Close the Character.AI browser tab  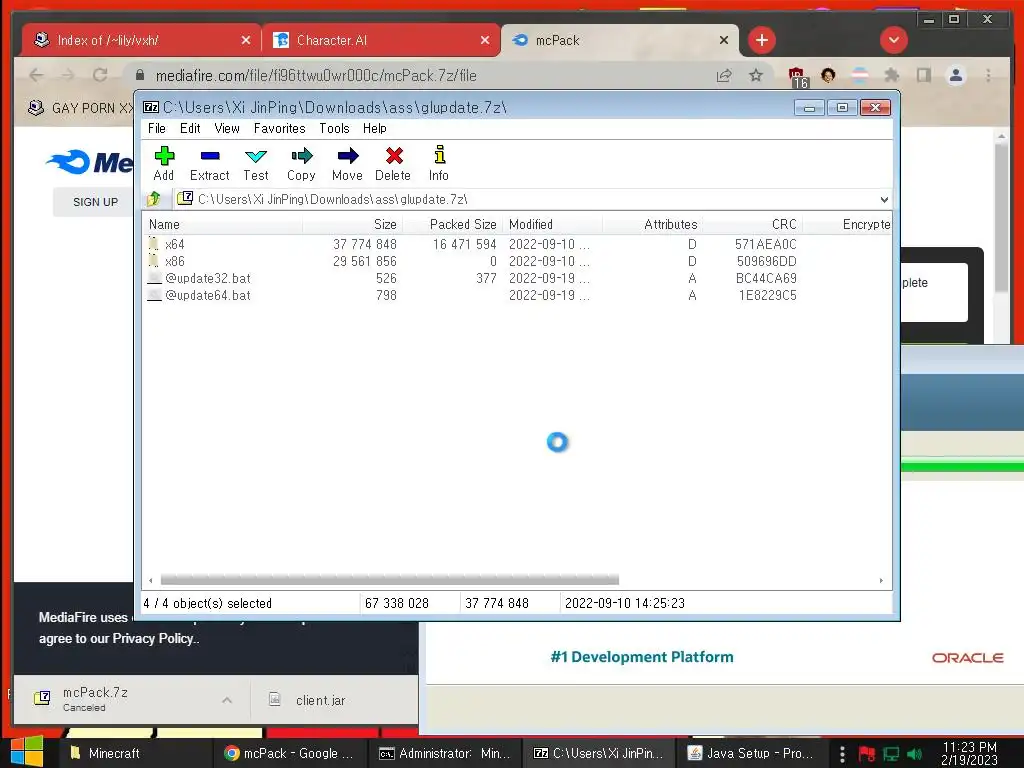pyautogui.click(x=485, y=40)
